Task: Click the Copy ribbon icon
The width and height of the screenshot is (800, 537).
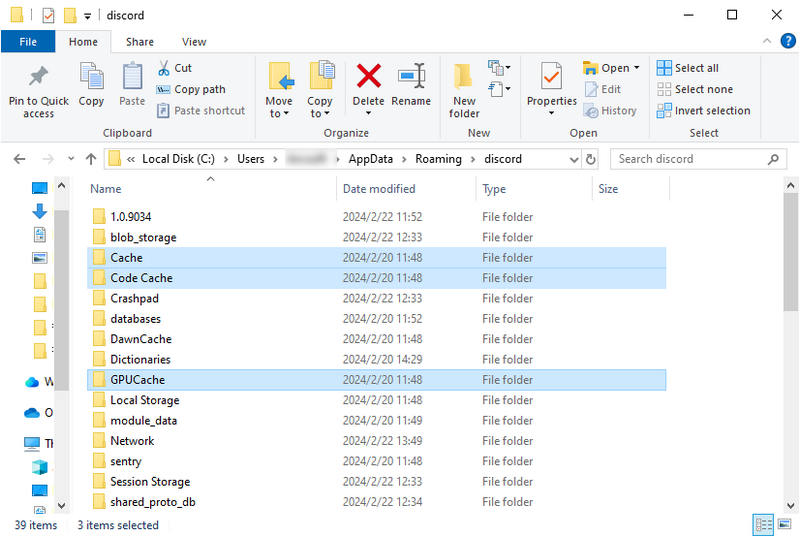Action: tap(91, 76)
